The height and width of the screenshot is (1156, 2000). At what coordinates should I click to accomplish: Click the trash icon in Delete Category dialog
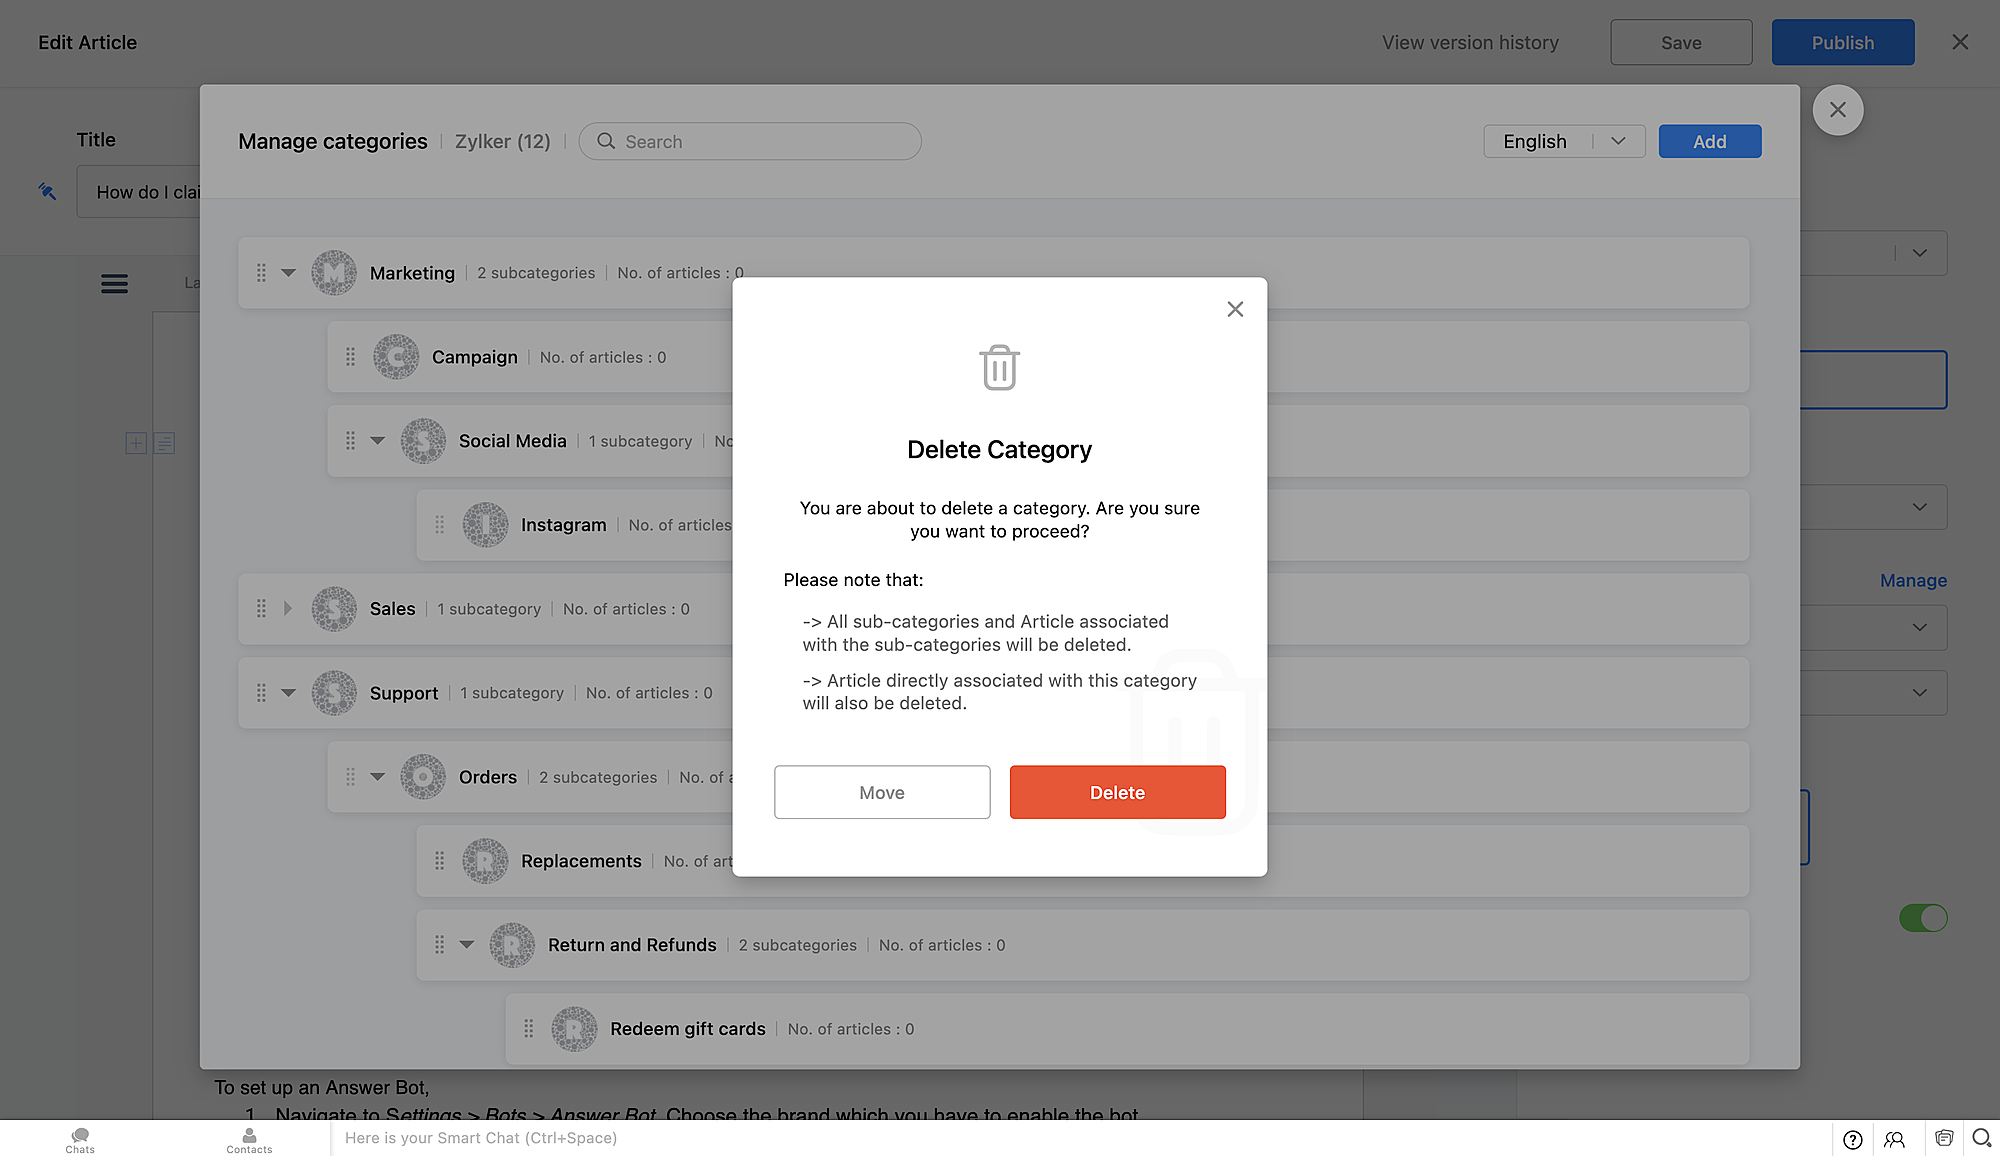[x=999, y=368]
